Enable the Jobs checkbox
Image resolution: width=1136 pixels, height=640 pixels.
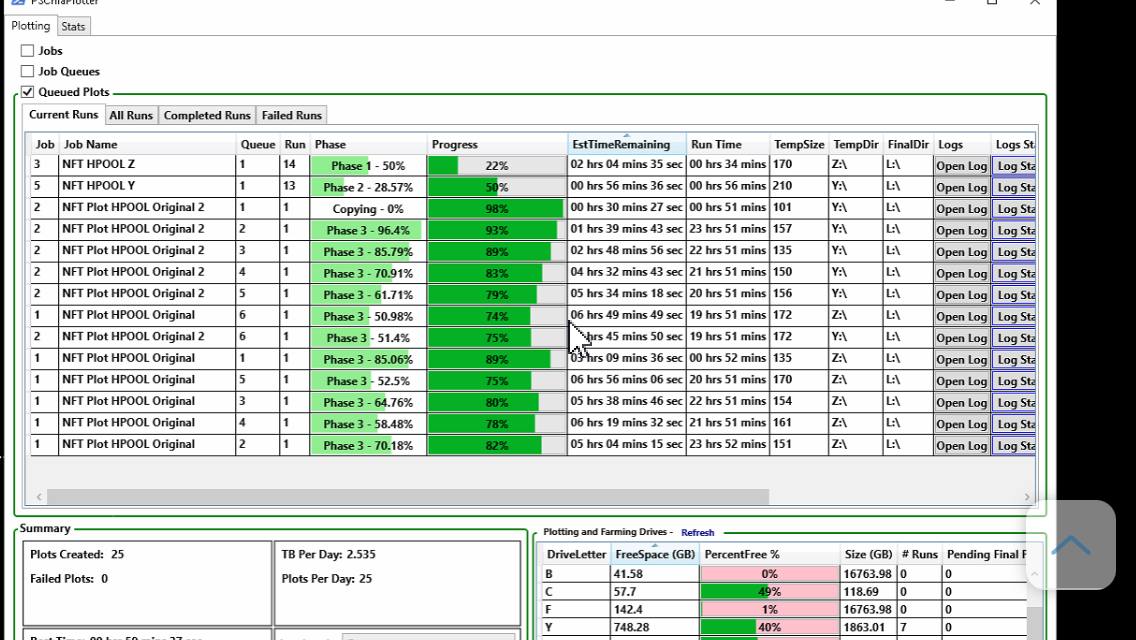[28, 51]
